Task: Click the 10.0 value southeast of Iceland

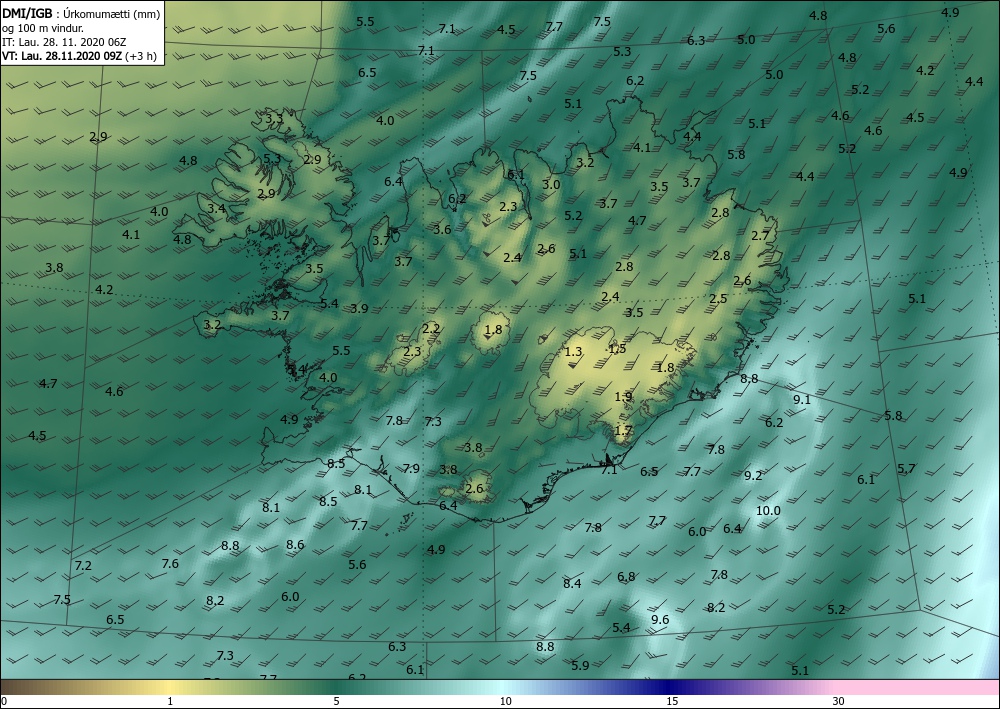Action: click(768, 511)
